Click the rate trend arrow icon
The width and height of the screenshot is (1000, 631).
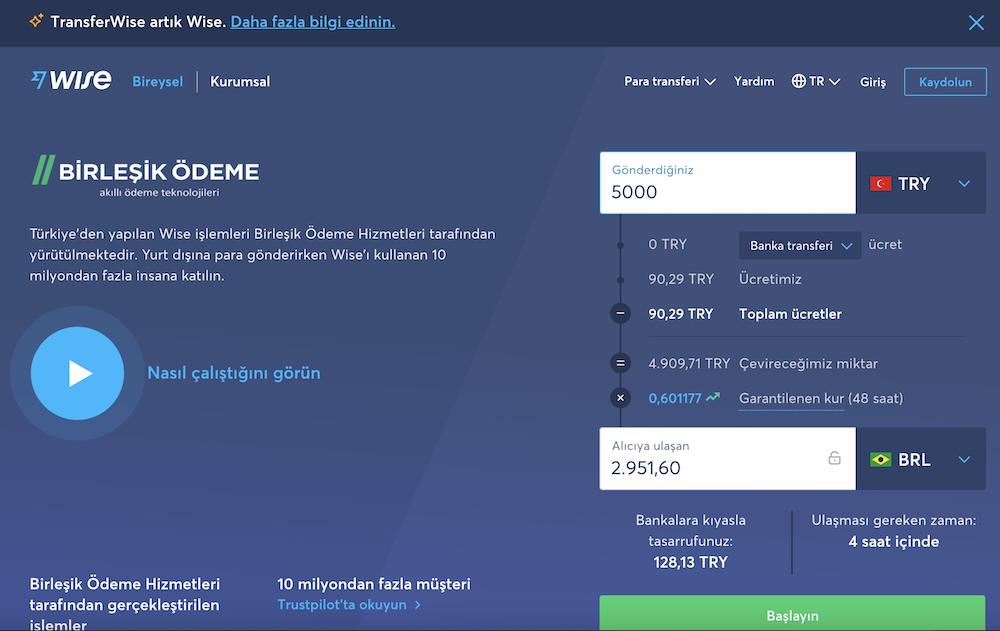(713, 397)
